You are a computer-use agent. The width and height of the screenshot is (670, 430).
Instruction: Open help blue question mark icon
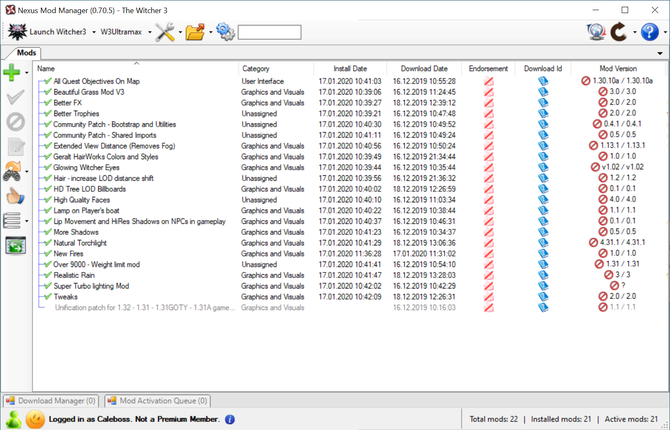[x=649, y=32]
